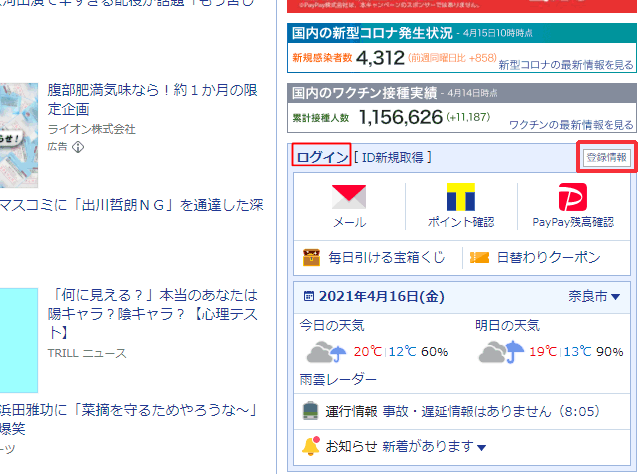Click the T-Point check icon
Image resolution: width=640 pixels, height=474 pixels.
tap(461, 197)
